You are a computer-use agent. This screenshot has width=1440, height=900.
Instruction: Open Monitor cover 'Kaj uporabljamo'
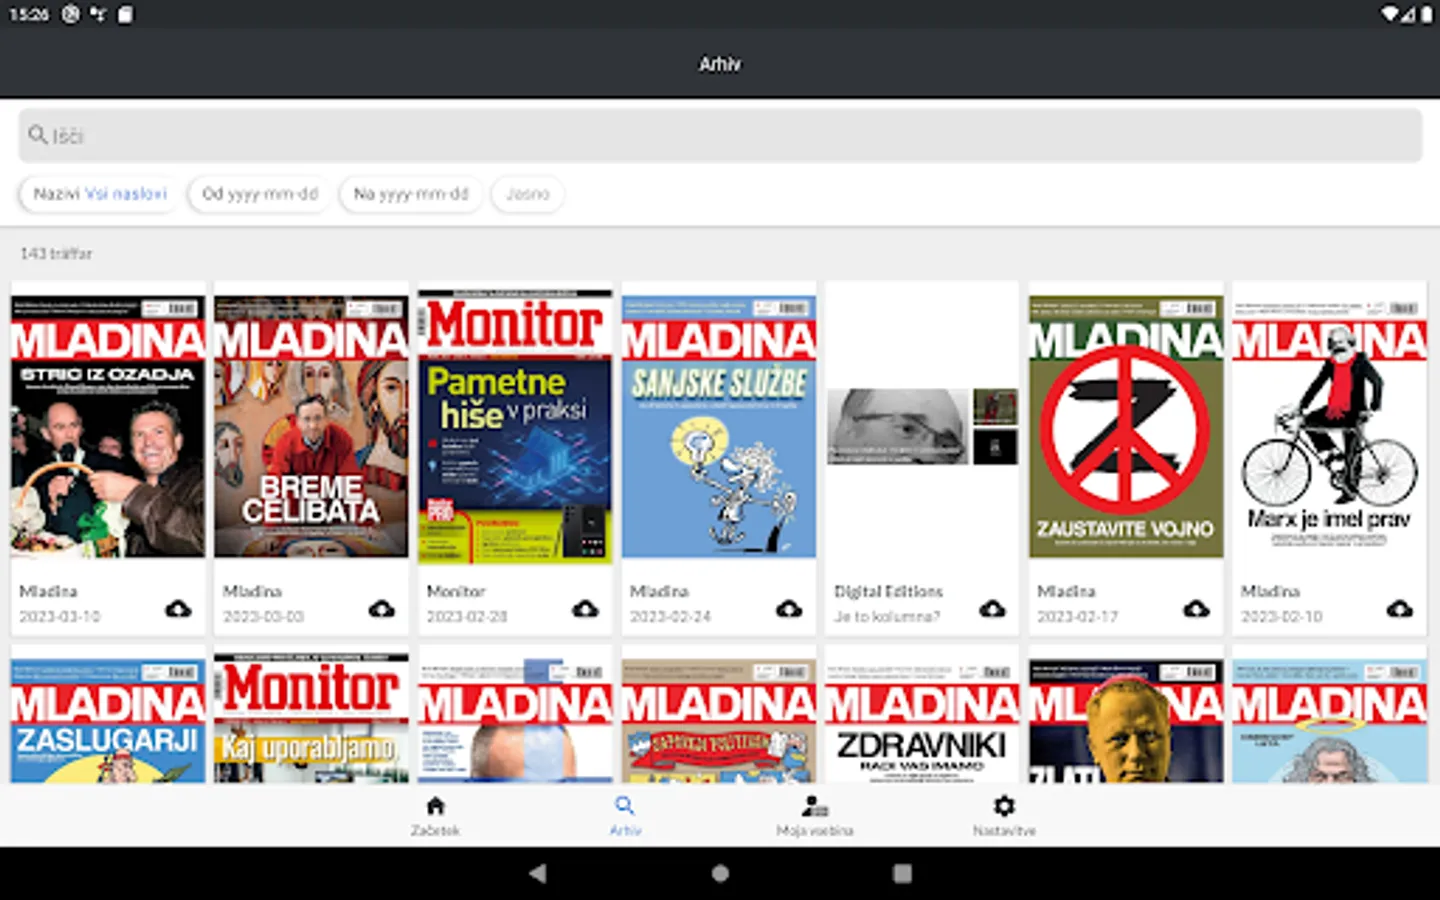[x=311, y=718]
